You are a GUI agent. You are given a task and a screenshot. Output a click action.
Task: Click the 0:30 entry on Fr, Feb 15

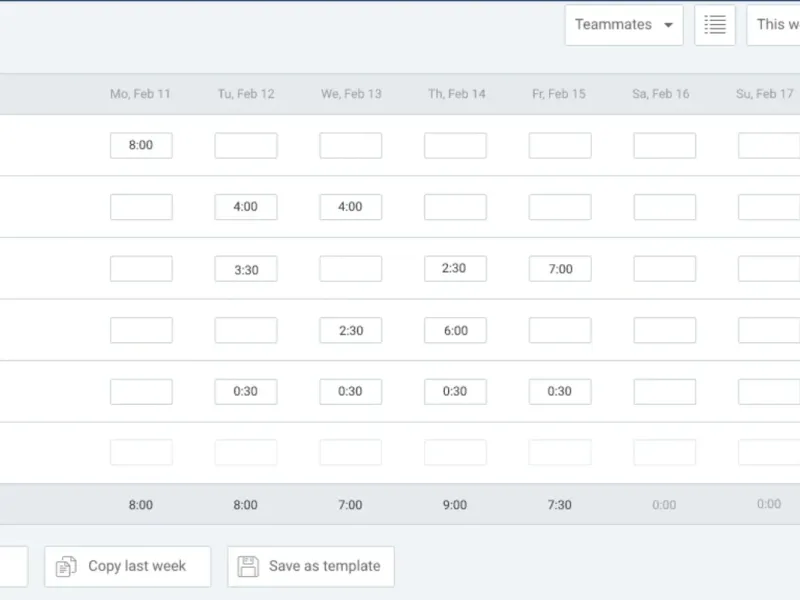(x=560, y=392)
